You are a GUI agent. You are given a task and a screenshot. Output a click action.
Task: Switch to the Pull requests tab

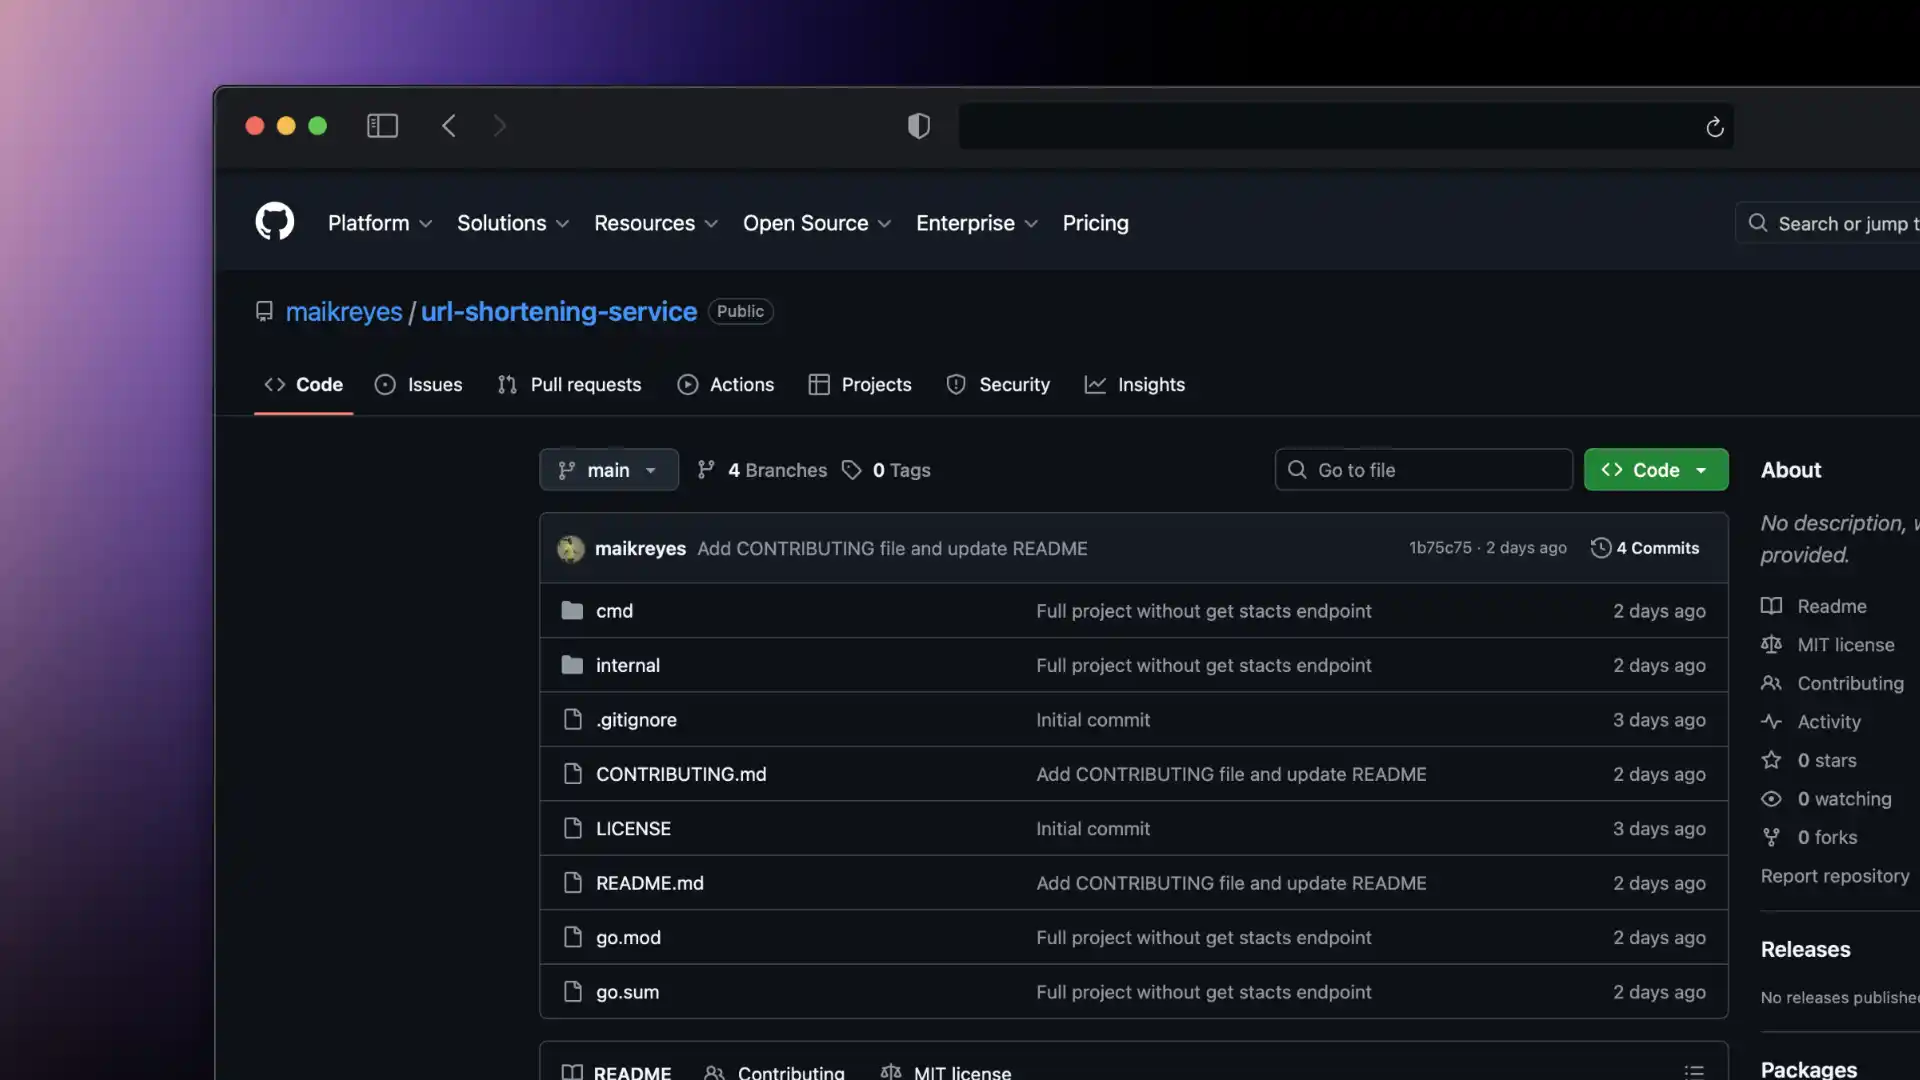tap(569, 385)
